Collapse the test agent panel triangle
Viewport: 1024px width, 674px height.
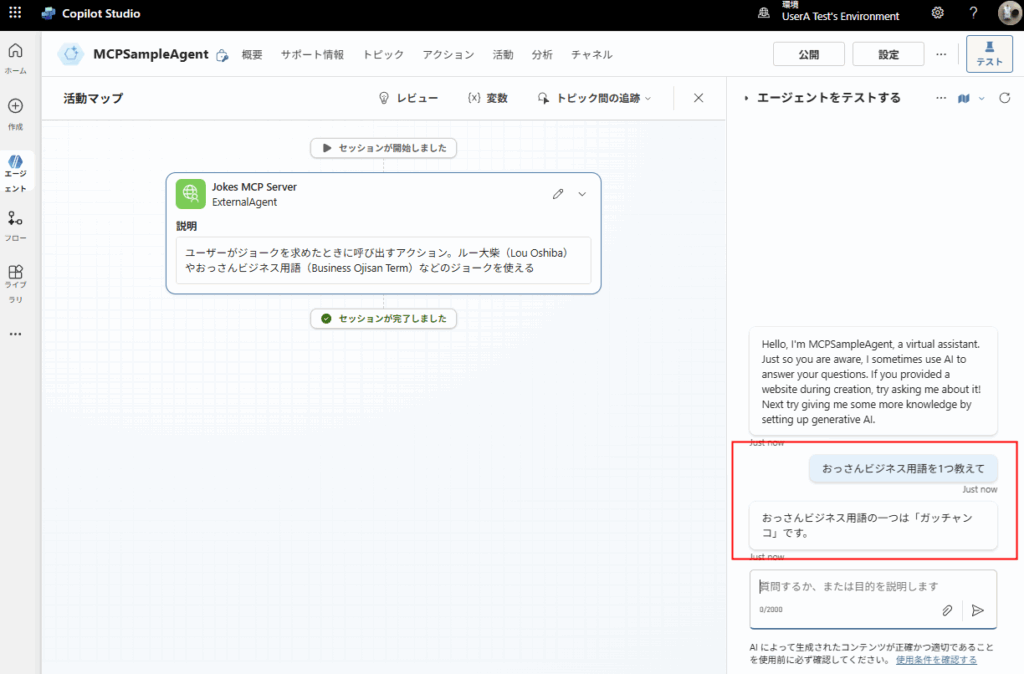click(x=746, y=98)
